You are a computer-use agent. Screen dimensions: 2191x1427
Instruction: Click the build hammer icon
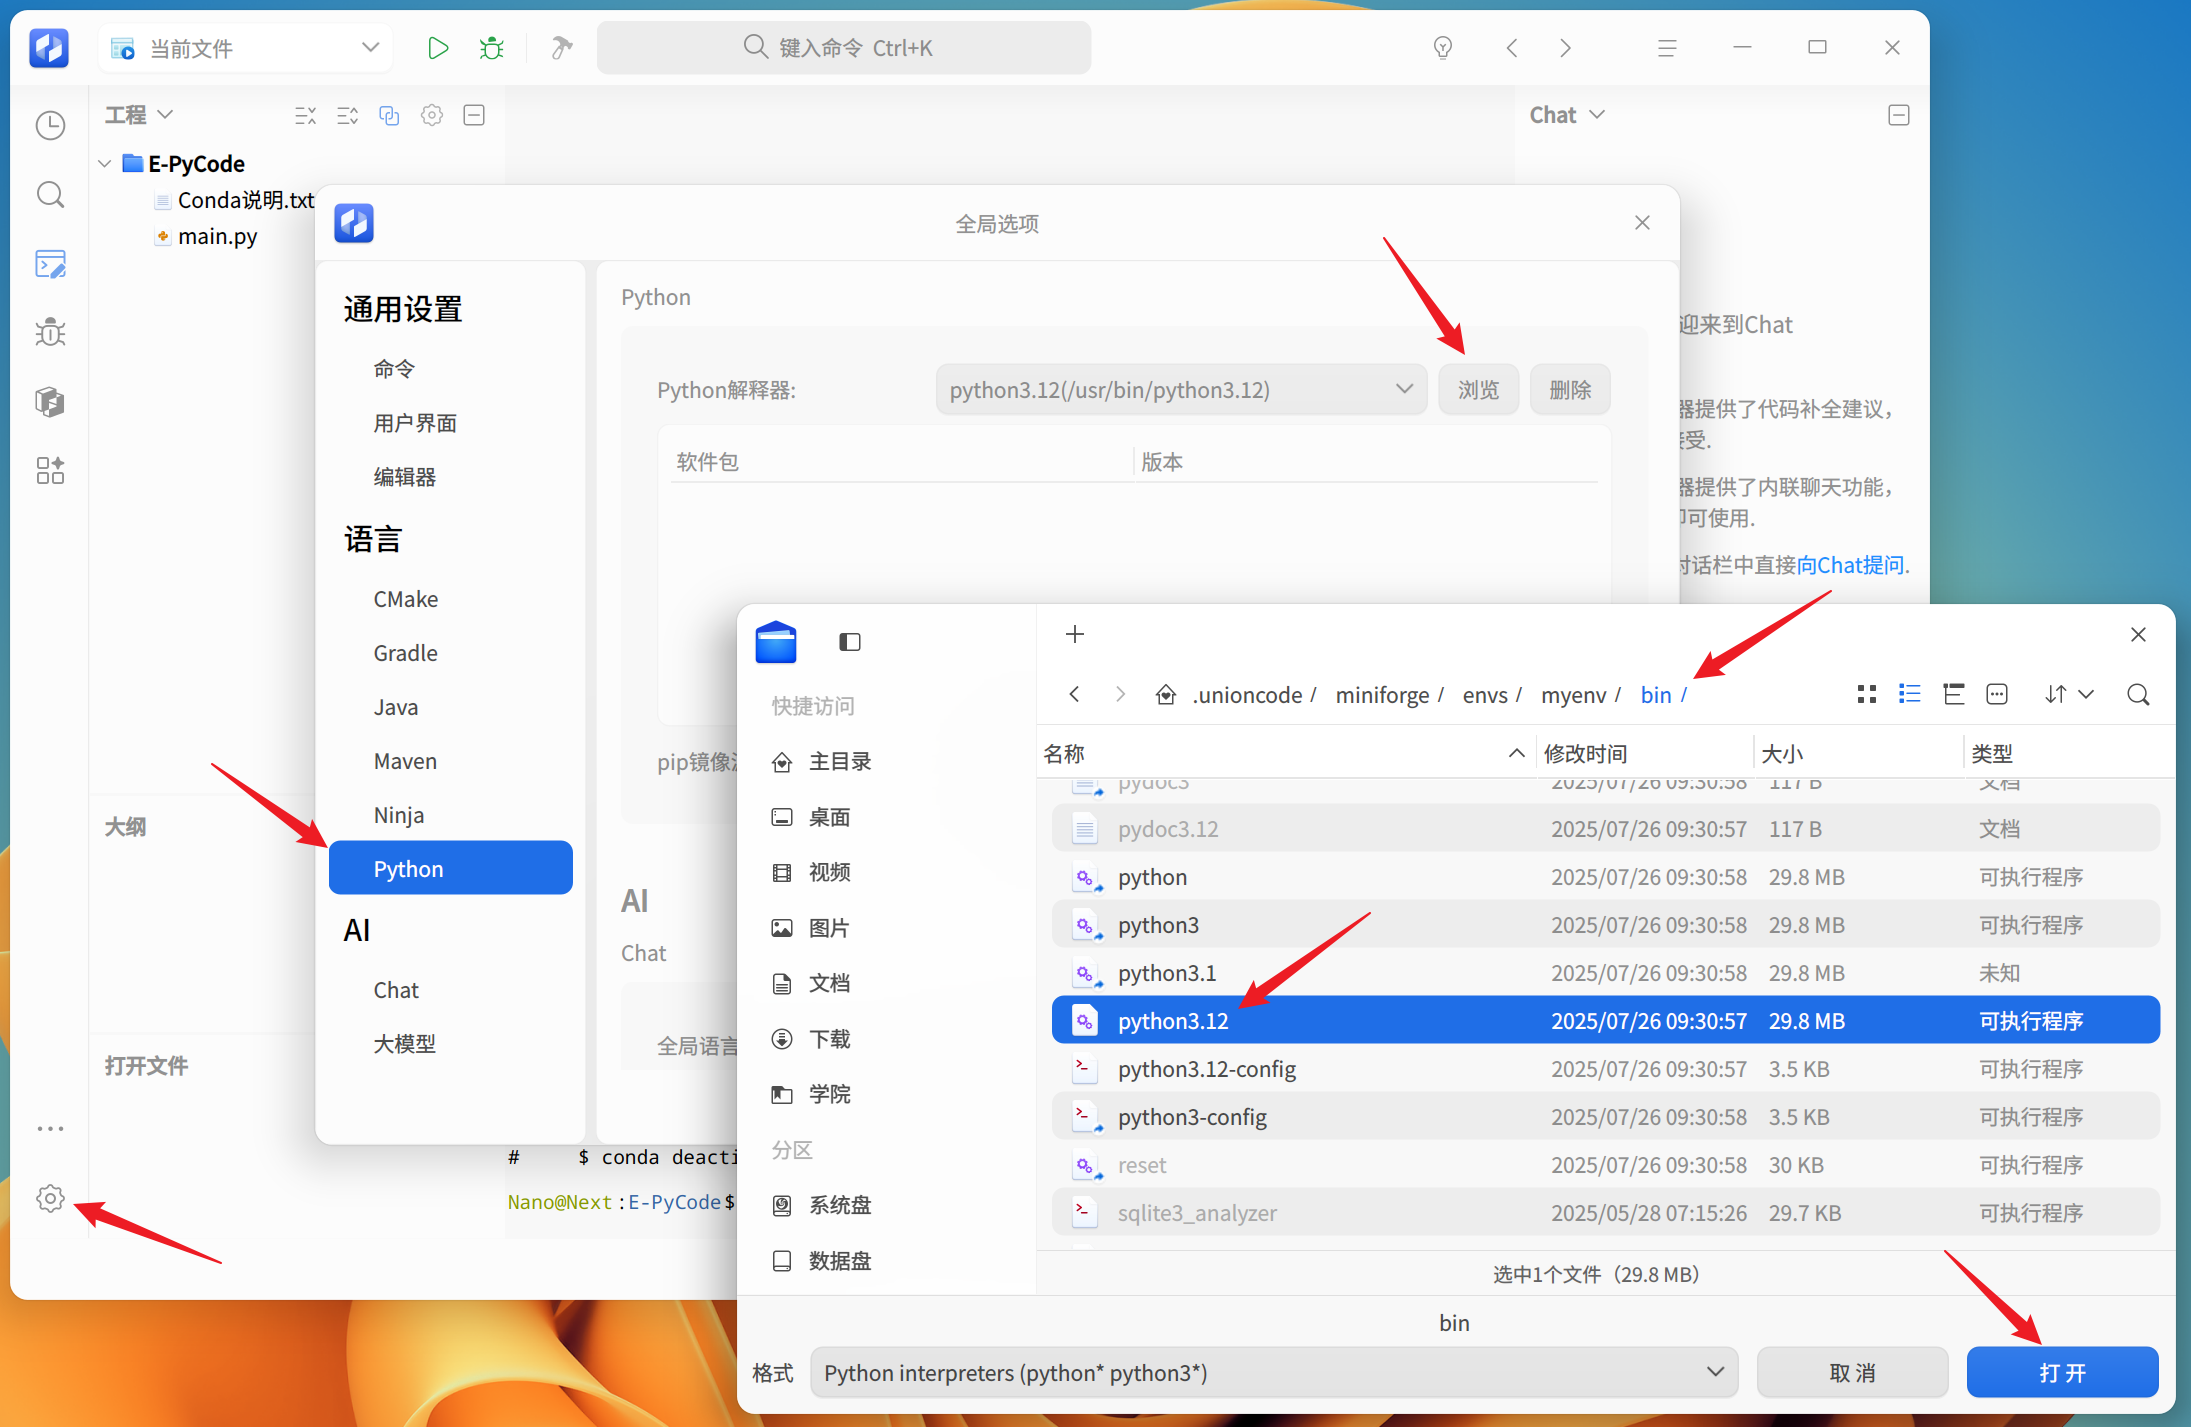click(x=561, y=47)
